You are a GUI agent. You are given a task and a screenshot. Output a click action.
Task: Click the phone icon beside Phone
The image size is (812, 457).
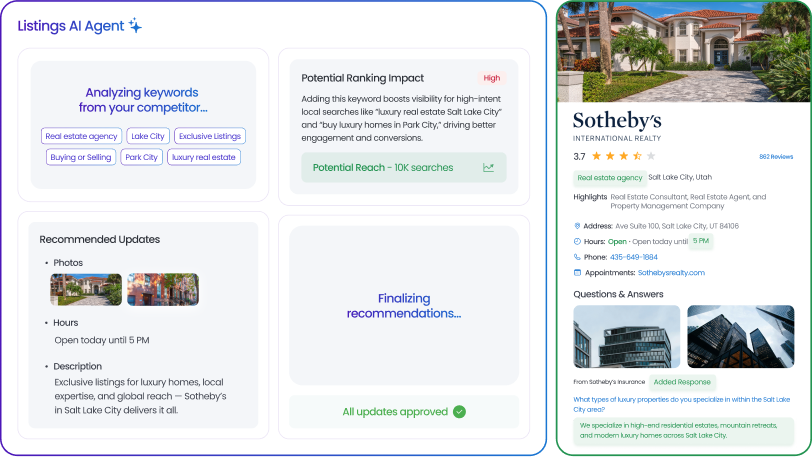pos(577,257)
